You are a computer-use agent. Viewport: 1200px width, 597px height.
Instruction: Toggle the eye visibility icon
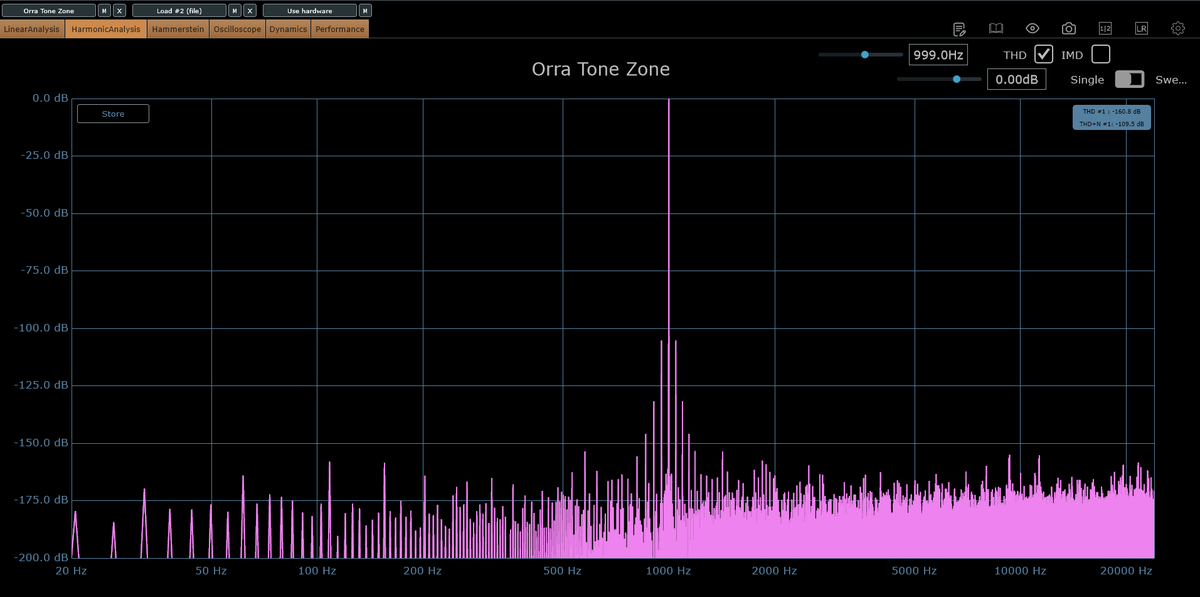click(x=1032, y=29)
